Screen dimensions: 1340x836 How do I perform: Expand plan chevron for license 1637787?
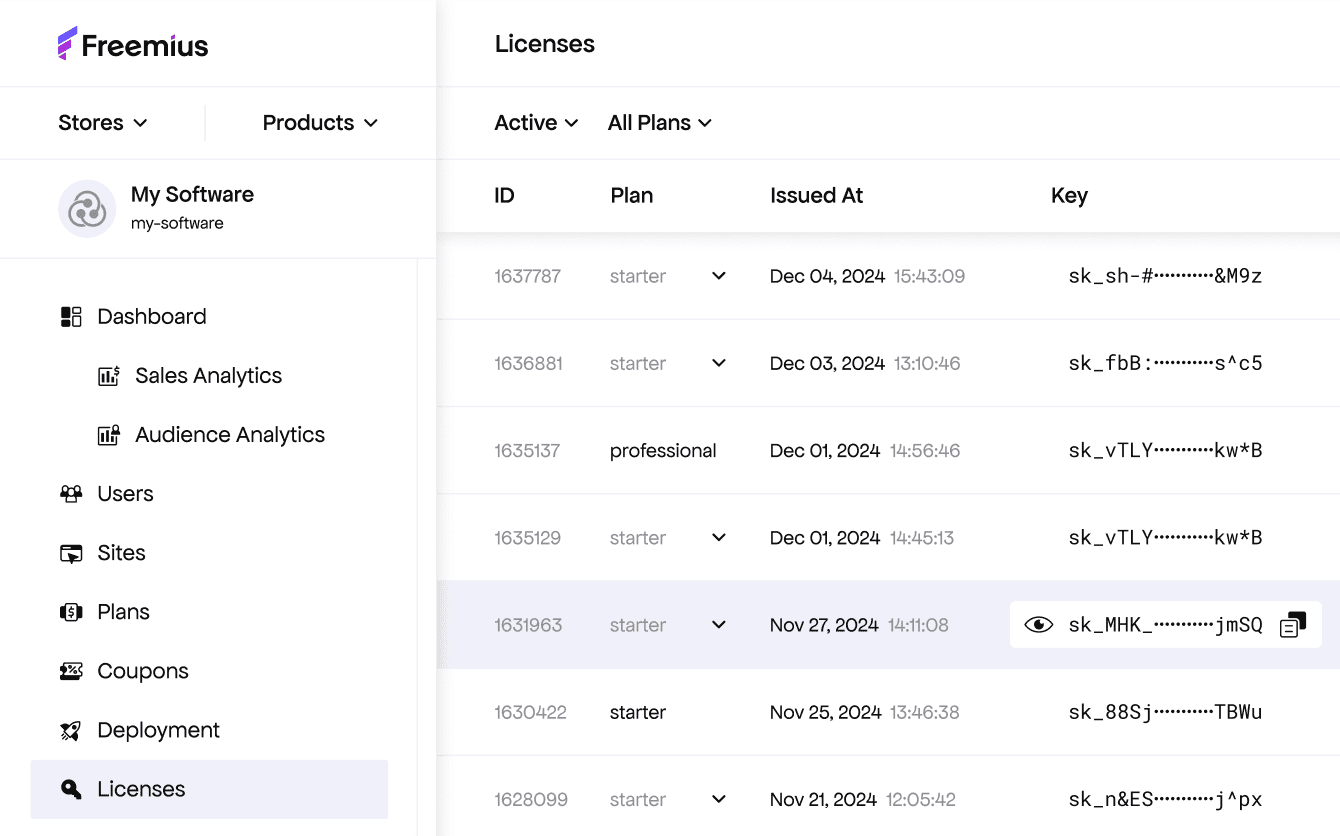(719, 276)
